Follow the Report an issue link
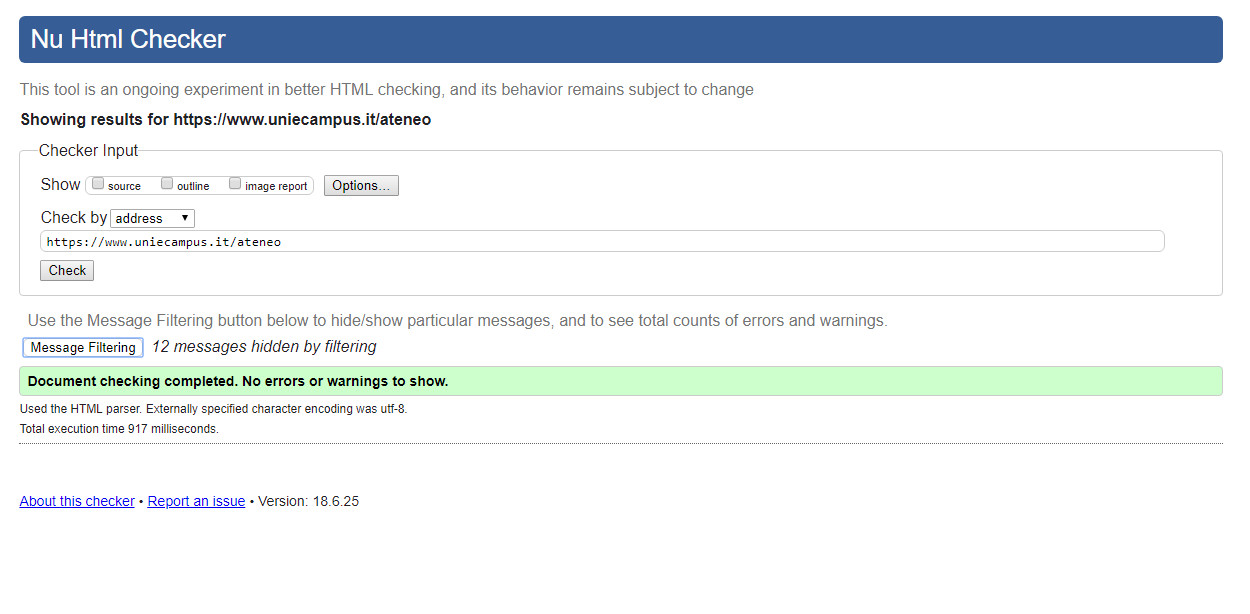1250x614 pixels. [196, 501]
